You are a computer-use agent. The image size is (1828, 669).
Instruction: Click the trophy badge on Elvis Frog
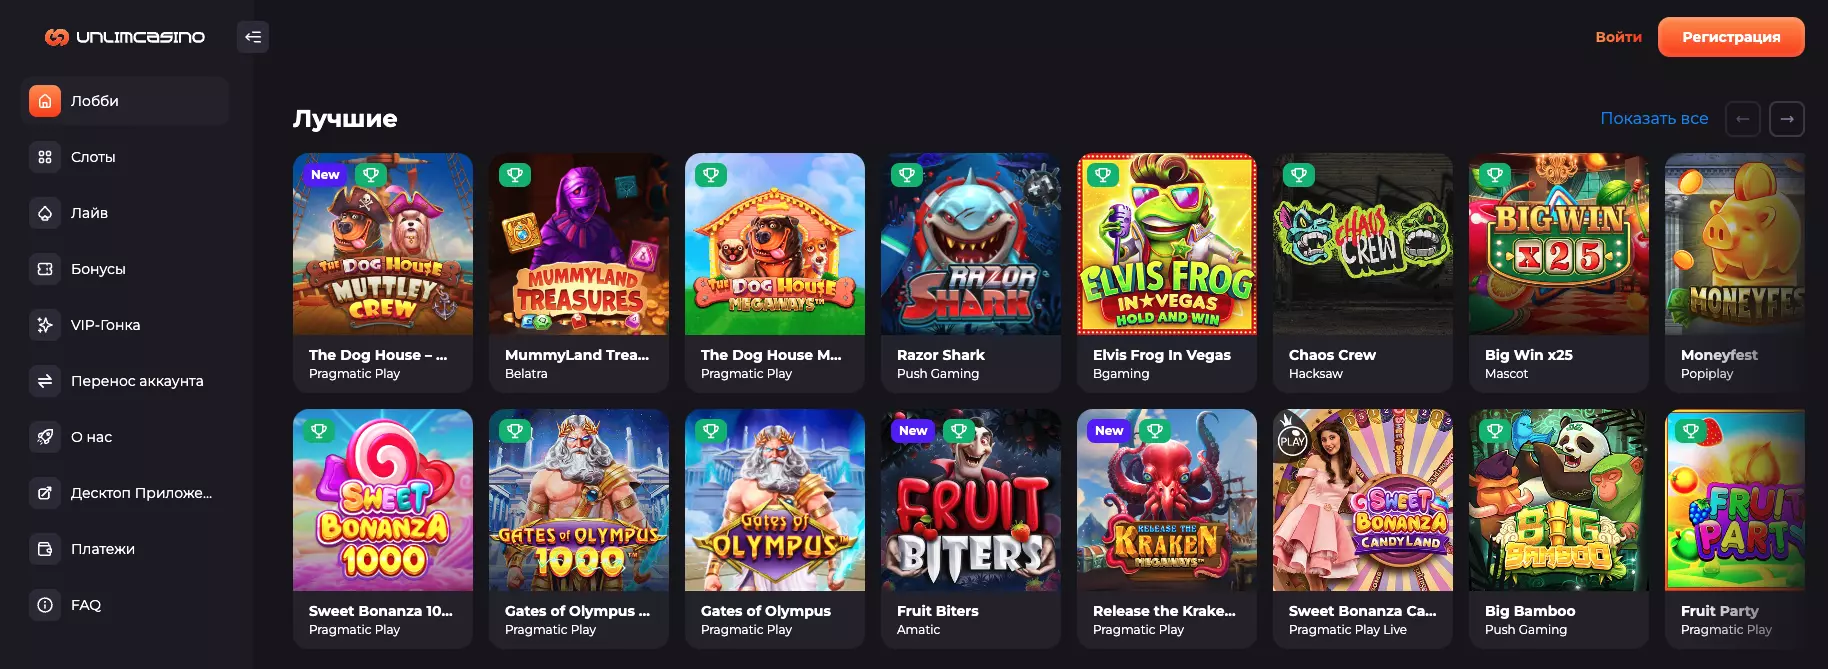point(1103,175)
